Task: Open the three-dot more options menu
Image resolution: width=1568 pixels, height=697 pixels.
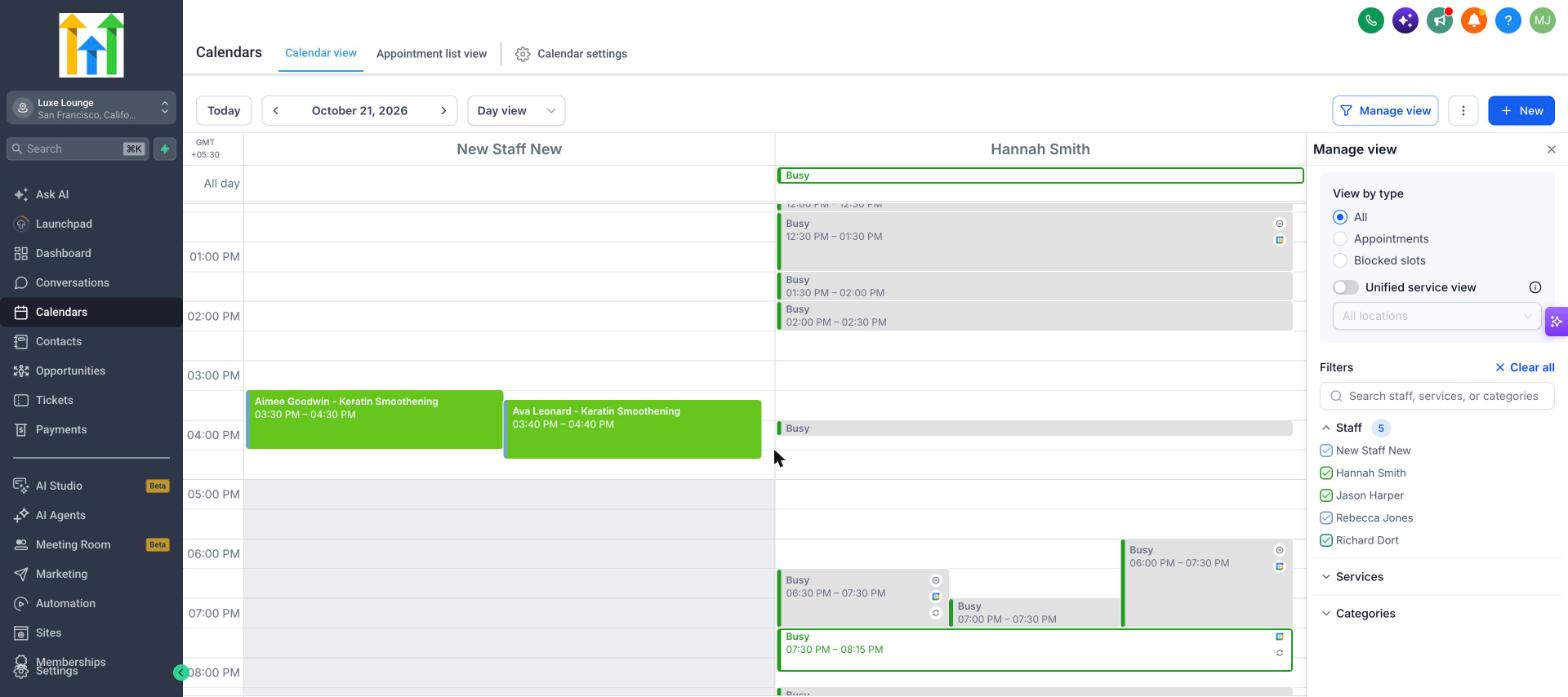Action: [1463, 111]
